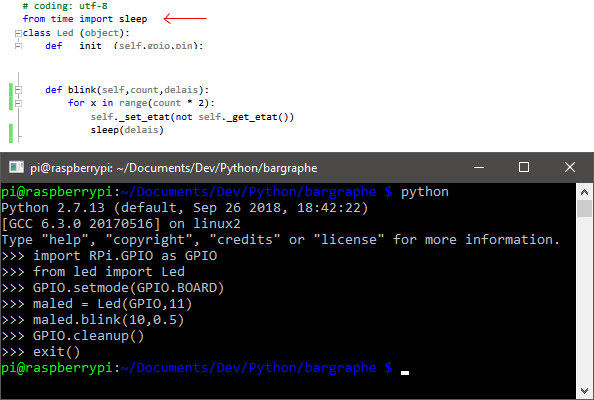
Task: Click the 'GPIO.cleanup()' terminal line
Action: (88, 336)
